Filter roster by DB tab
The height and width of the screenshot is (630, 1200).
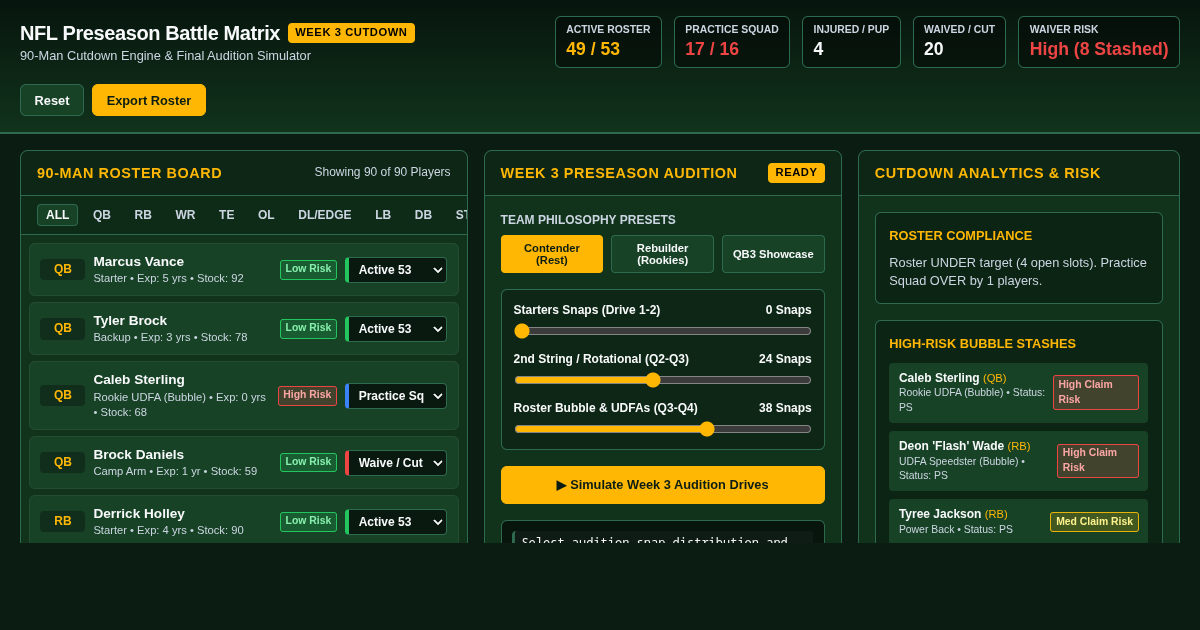tap(424, 215)
